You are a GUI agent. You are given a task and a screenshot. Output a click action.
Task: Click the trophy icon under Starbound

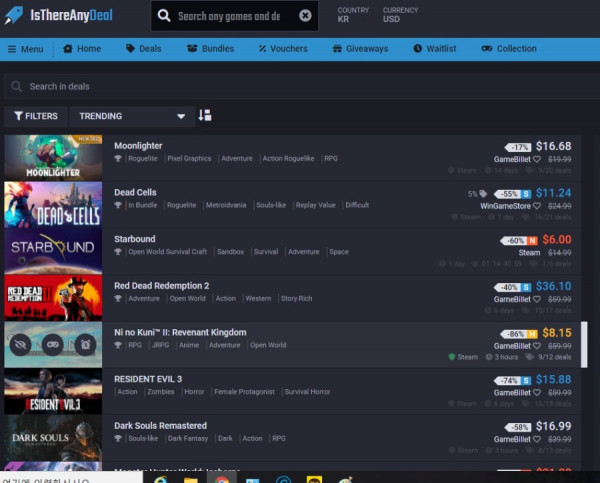118,252
